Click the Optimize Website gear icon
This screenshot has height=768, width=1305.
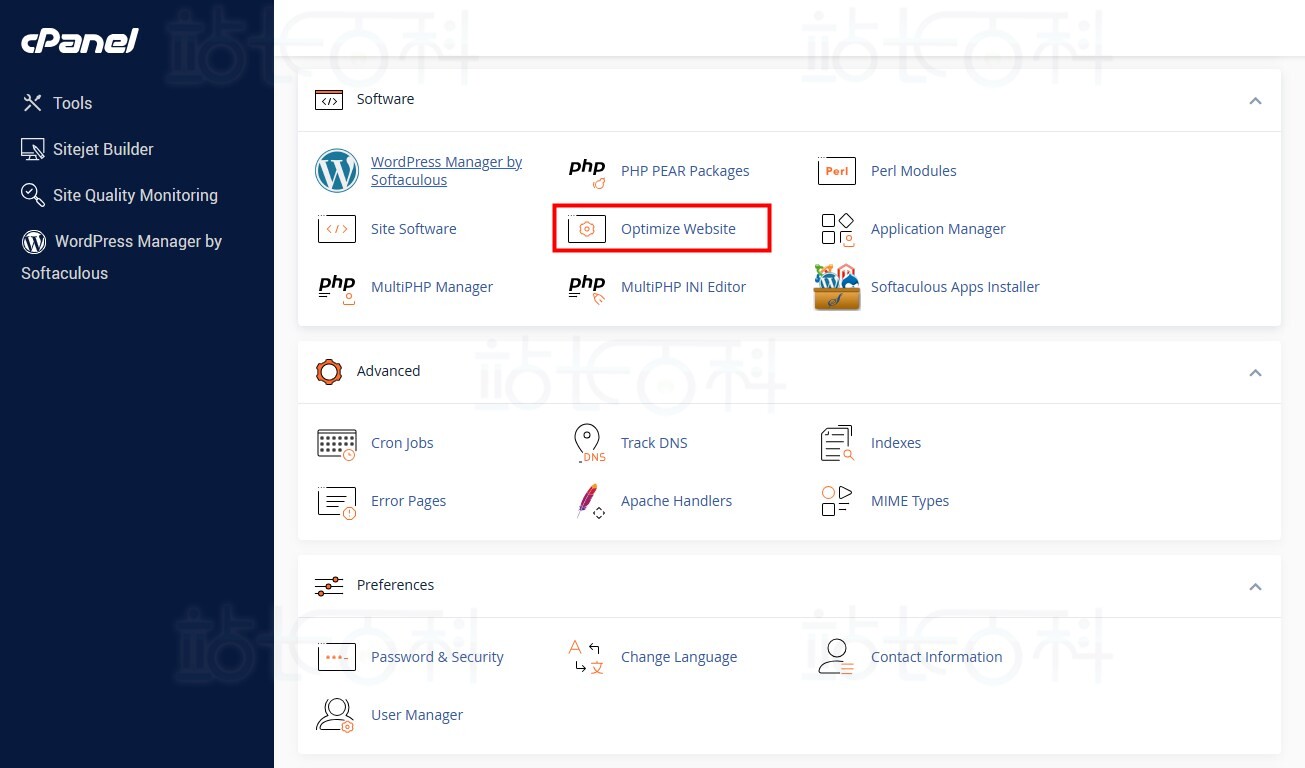pyautogui.click(x=587, y=229)
